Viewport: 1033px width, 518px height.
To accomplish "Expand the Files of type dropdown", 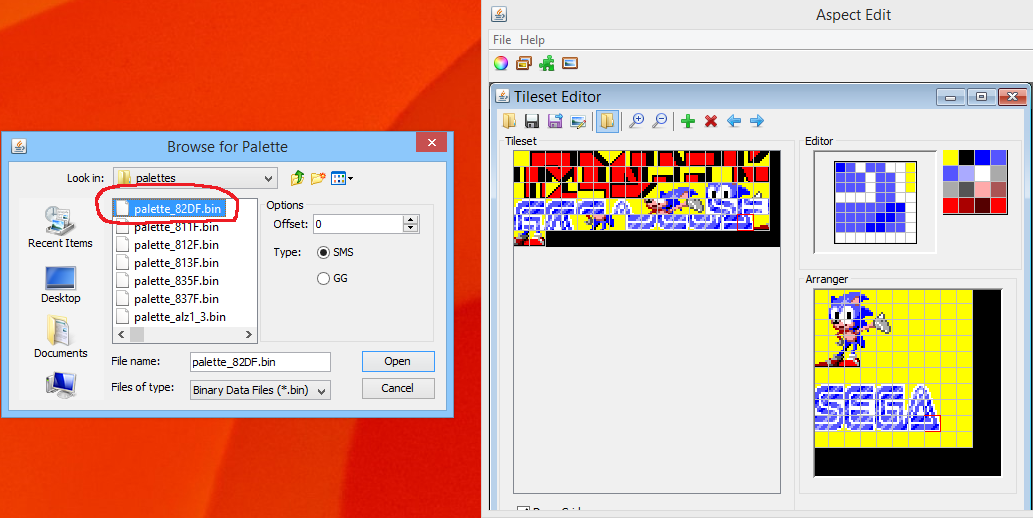I will [321, 390].
